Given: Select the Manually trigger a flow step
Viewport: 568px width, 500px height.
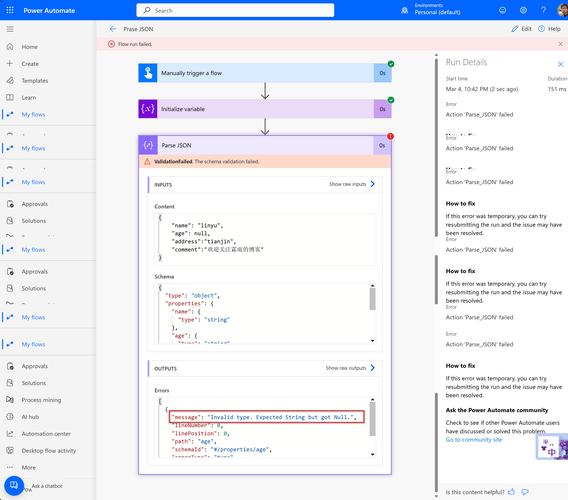Looking at the screenshot, I should coord(265,73).
